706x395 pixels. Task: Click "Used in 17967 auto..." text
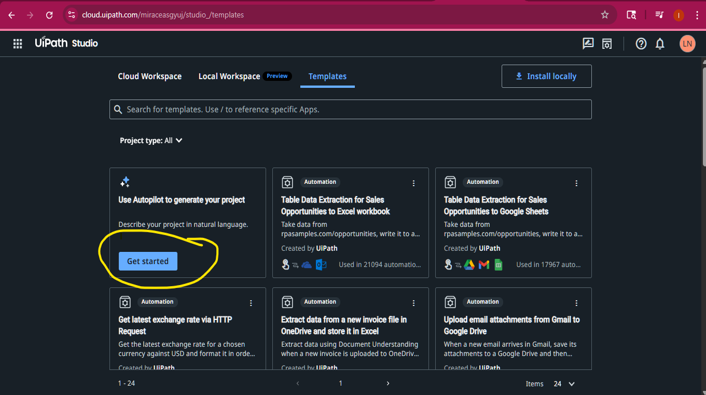pyautogui.click(x=548, y=264)
